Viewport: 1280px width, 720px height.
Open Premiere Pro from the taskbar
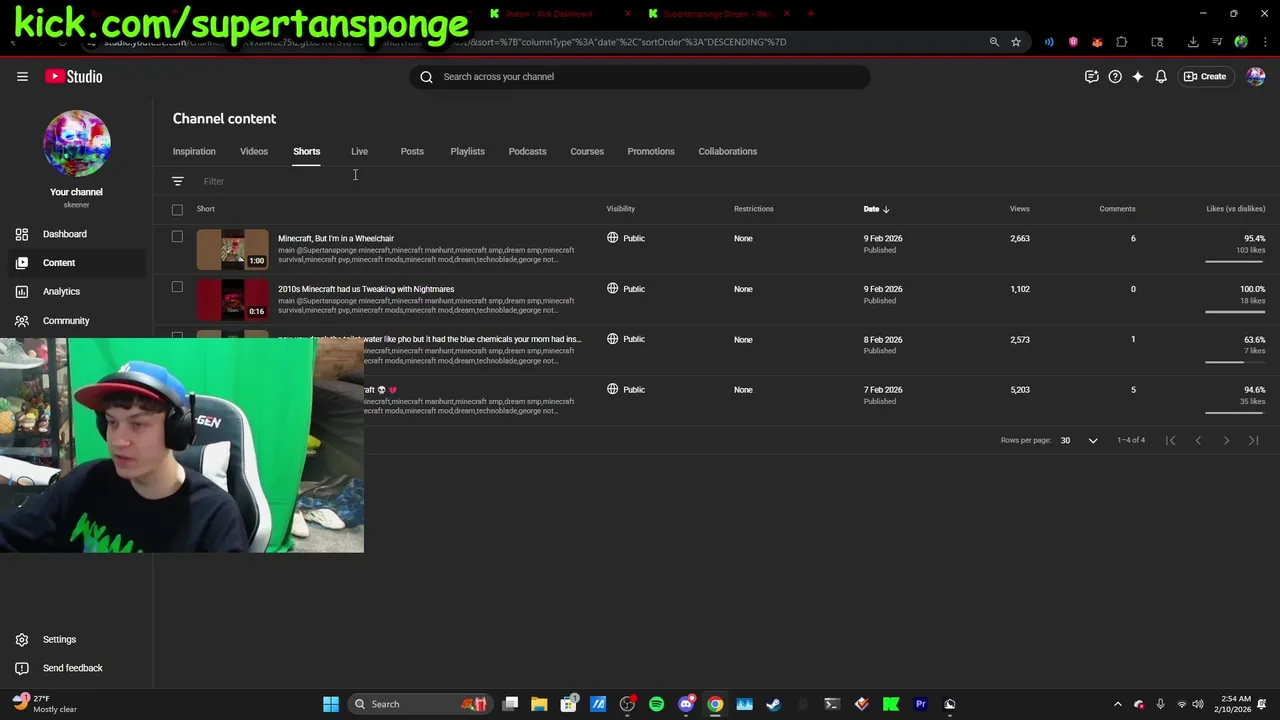(x=921, y=704)
